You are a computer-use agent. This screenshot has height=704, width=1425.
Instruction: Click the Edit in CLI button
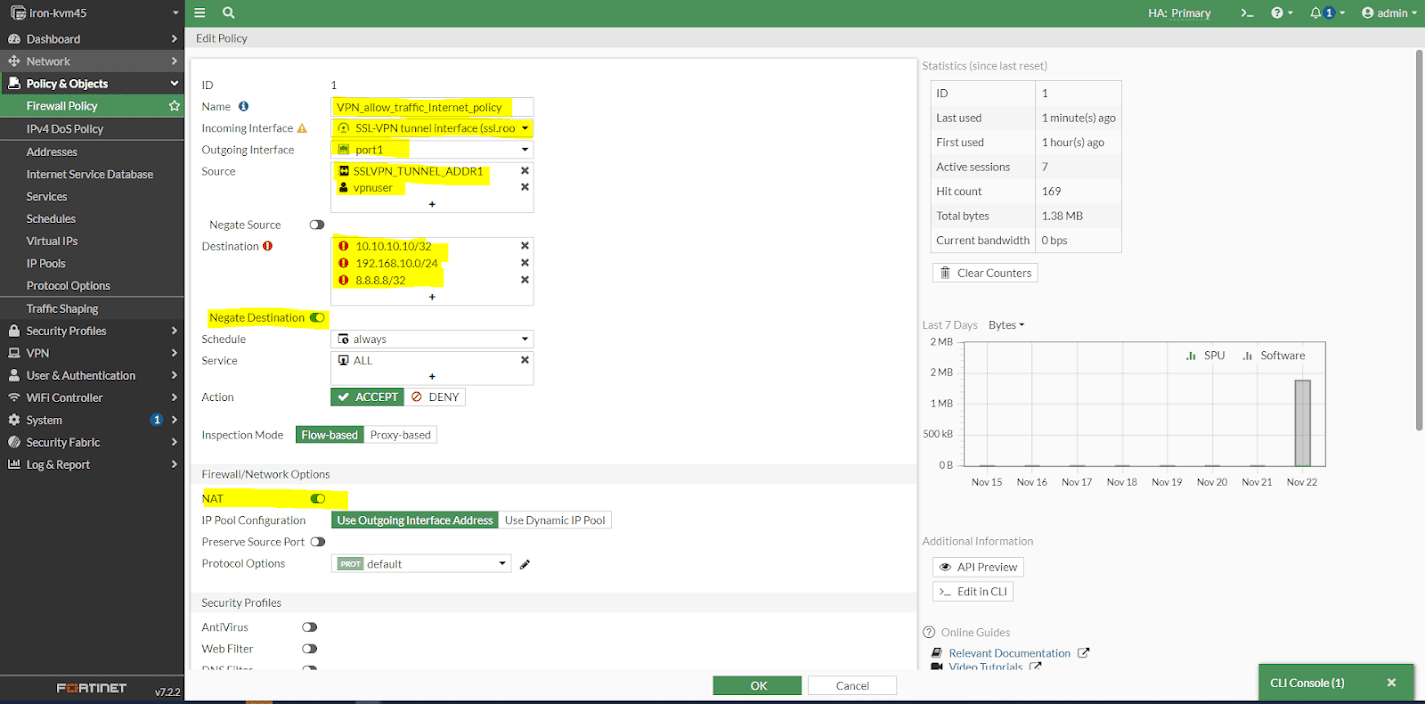[x=973, y=592]
